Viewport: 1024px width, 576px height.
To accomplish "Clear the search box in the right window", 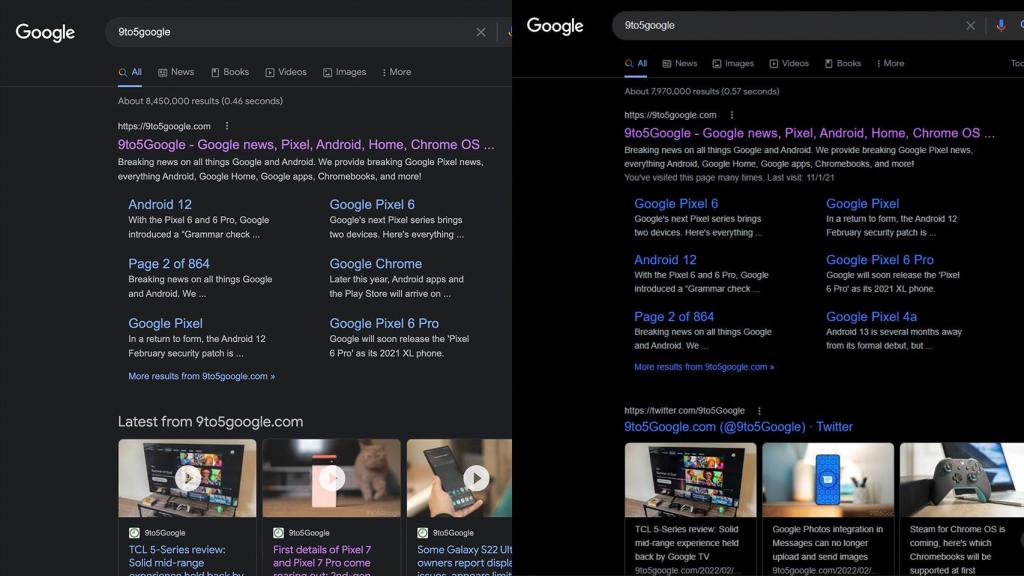I will tap(970, 25).
